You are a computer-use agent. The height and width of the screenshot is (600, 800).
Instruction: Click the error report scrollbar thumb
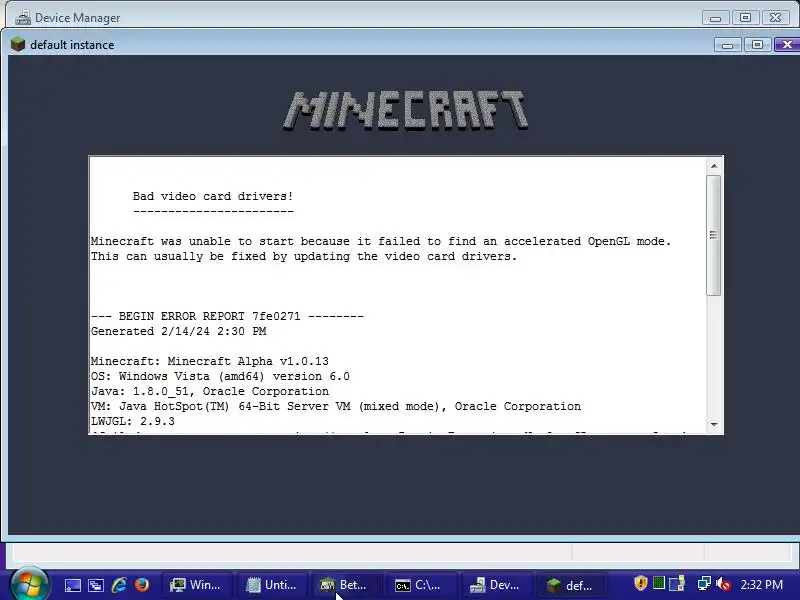[x=714, y=235]
